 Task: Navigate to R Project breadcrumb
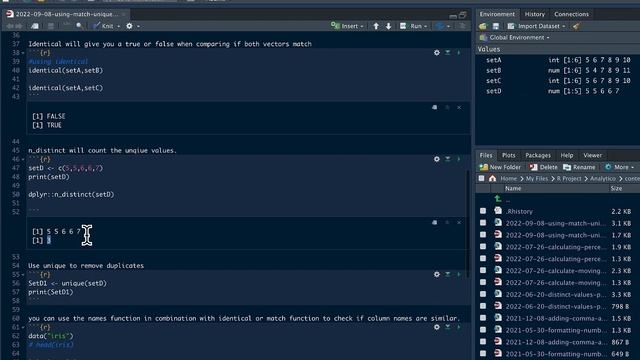[x=569, y=179]
